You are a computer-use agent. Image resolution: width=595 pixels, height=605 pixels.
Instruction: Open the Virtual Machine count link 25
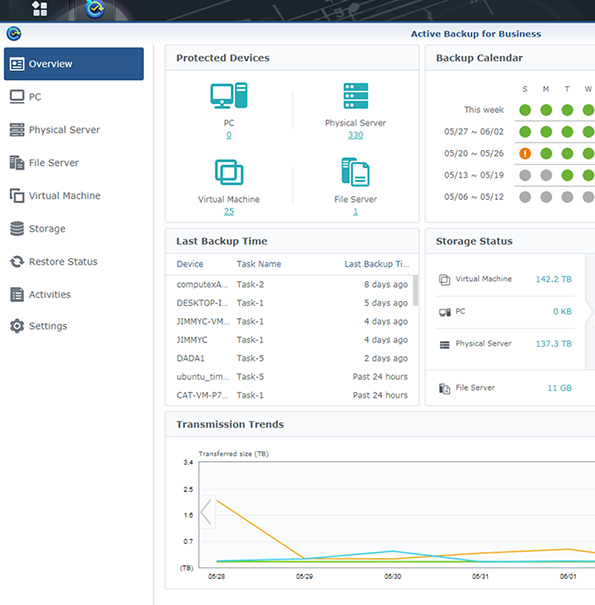[229, 211]
